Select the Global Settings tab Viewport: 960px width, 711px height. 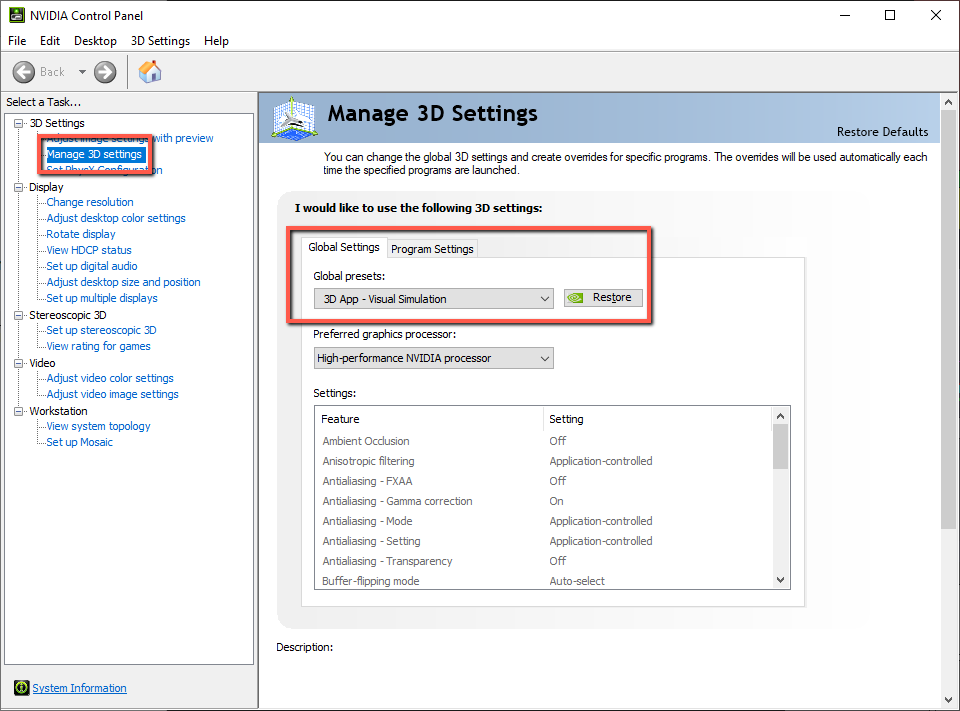point(344,247)
